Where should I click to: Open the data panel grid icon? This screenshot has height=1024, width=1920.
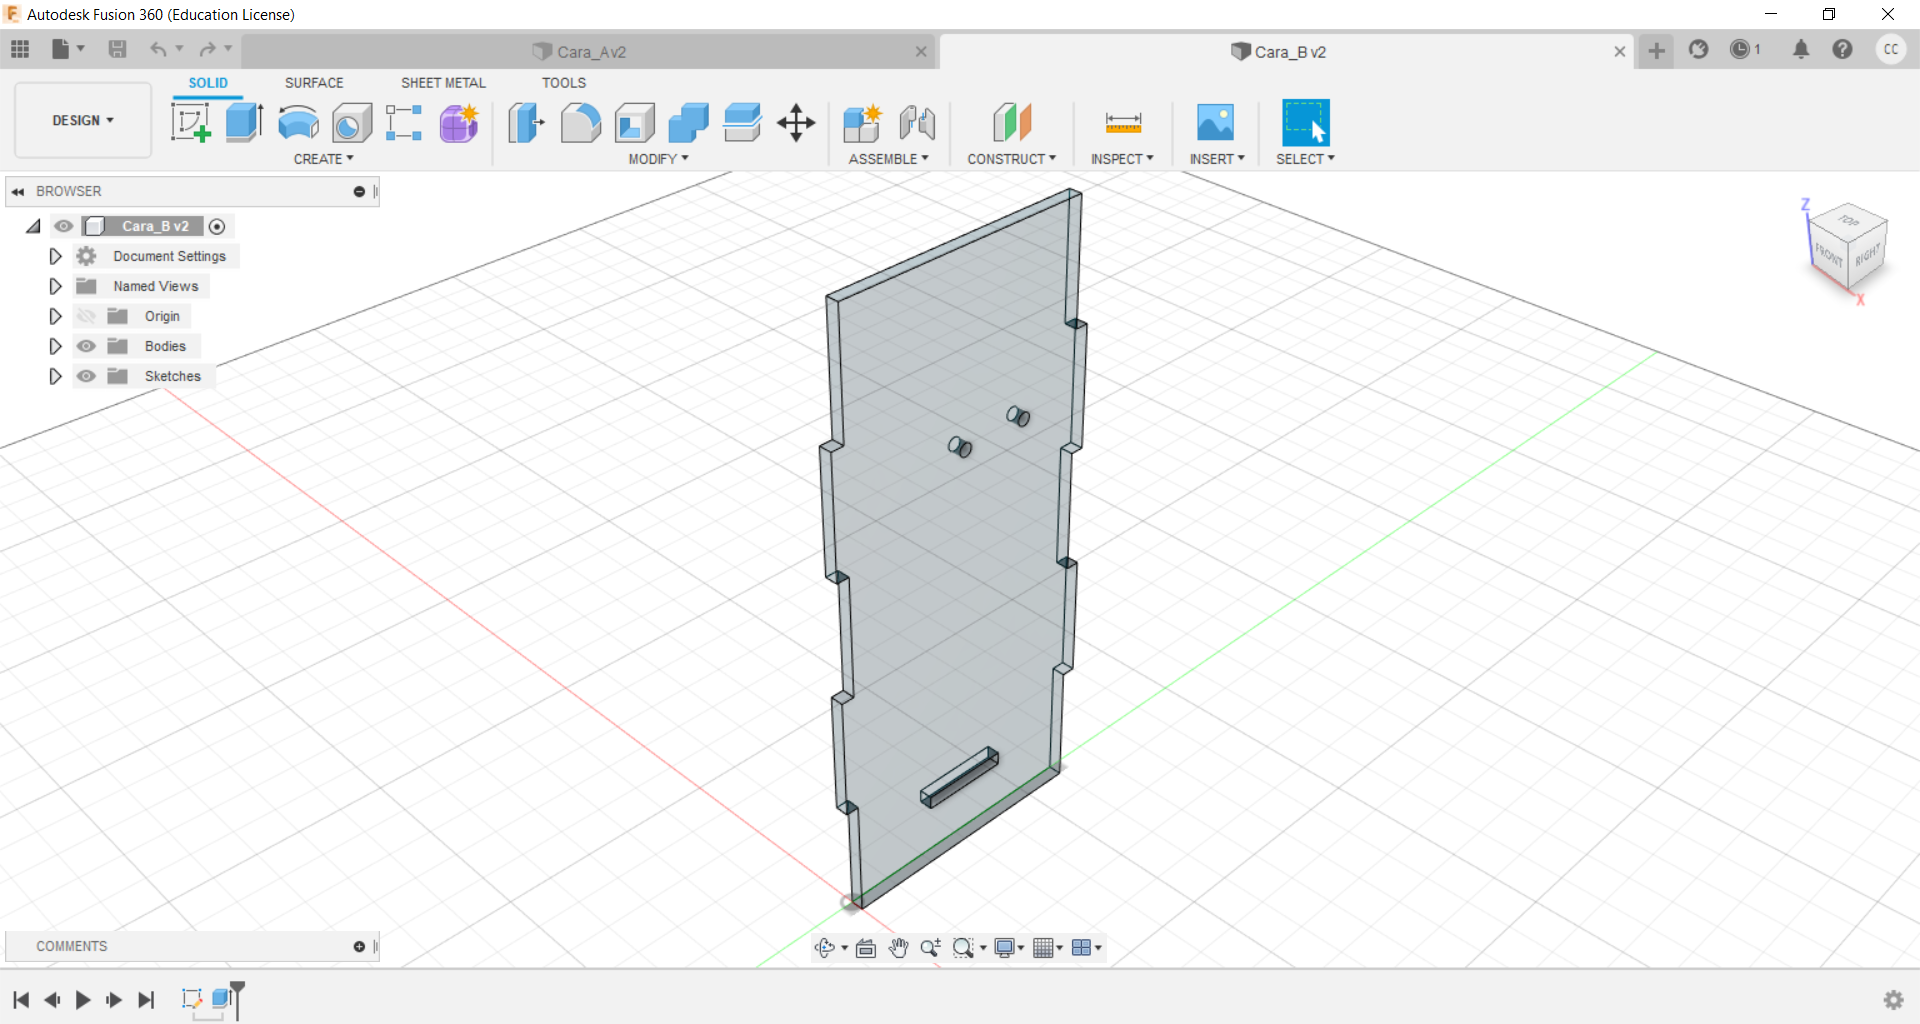pyautogui.click(x=20, y=49)
